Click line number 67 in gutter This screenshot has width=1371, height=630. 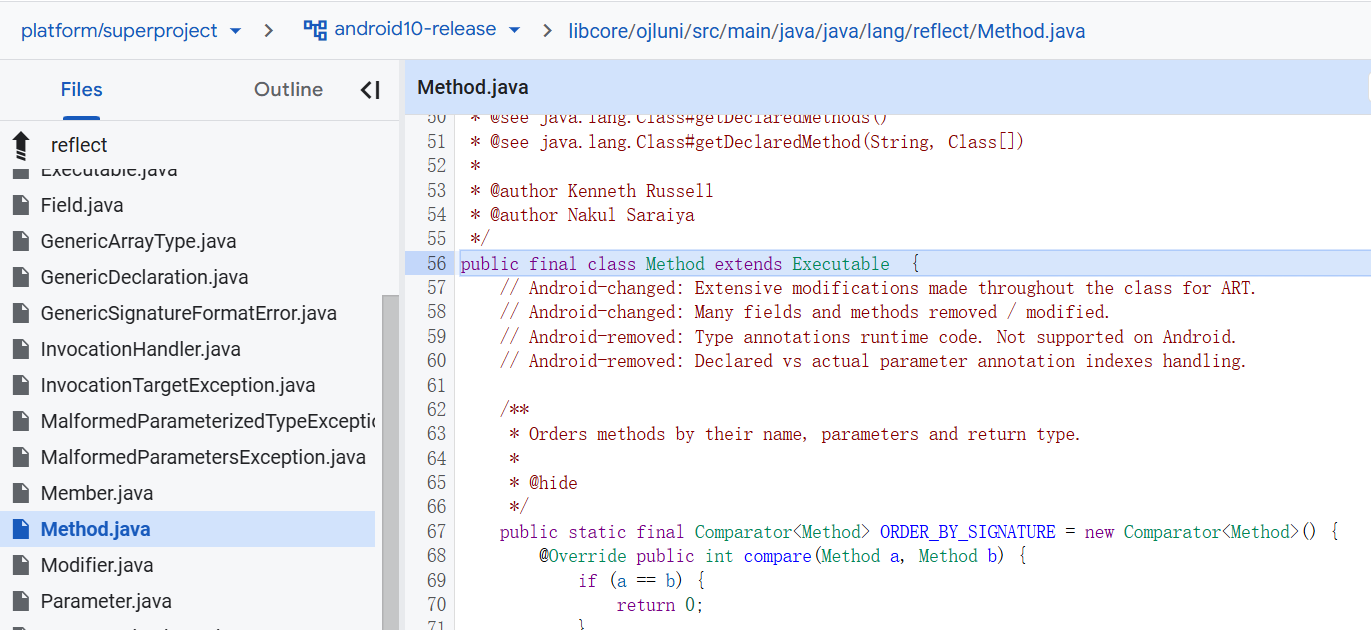click(x=436, y=532)
